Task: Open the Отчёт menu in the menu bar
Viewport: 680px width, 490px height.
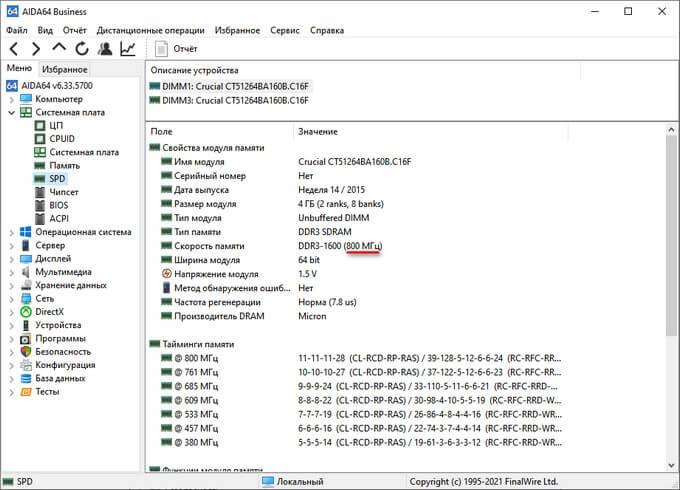Action: click(75, 30)
